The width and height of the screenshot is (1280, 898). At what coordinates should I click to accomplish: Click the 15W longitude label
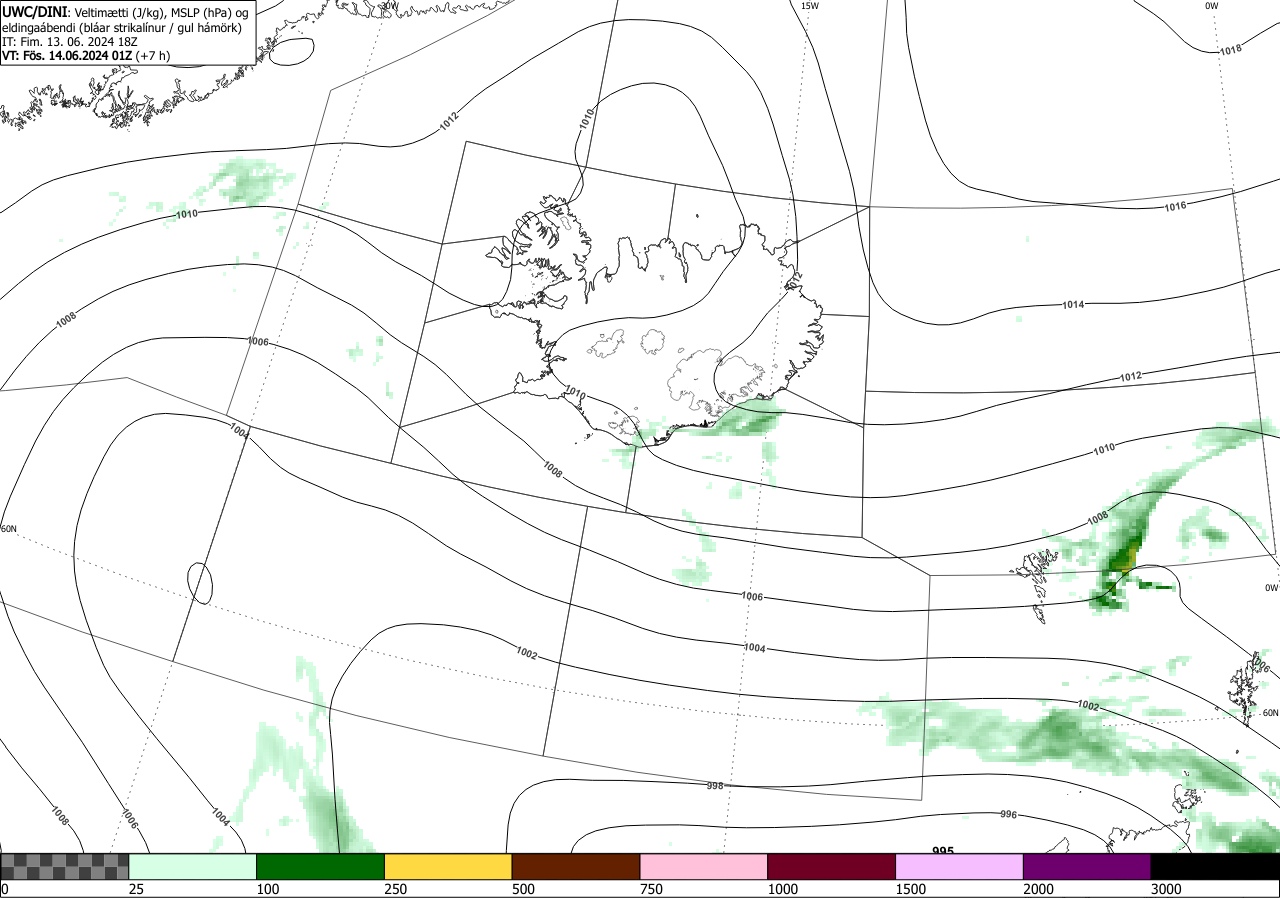point(810,6)
